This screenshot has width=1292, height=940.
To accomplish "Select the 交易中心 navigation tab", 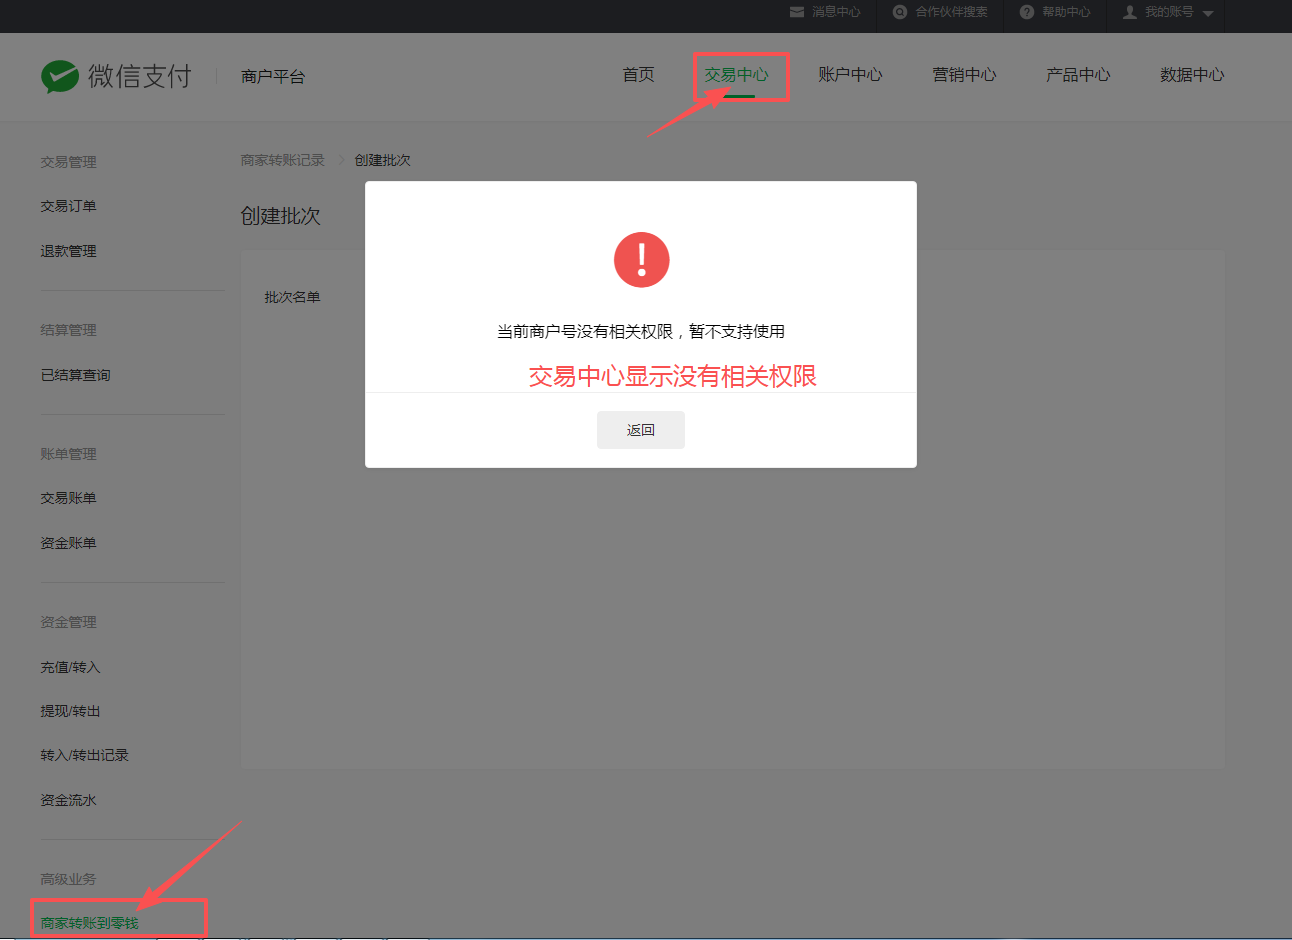I will pyautogui.click(x=736, y=75).
